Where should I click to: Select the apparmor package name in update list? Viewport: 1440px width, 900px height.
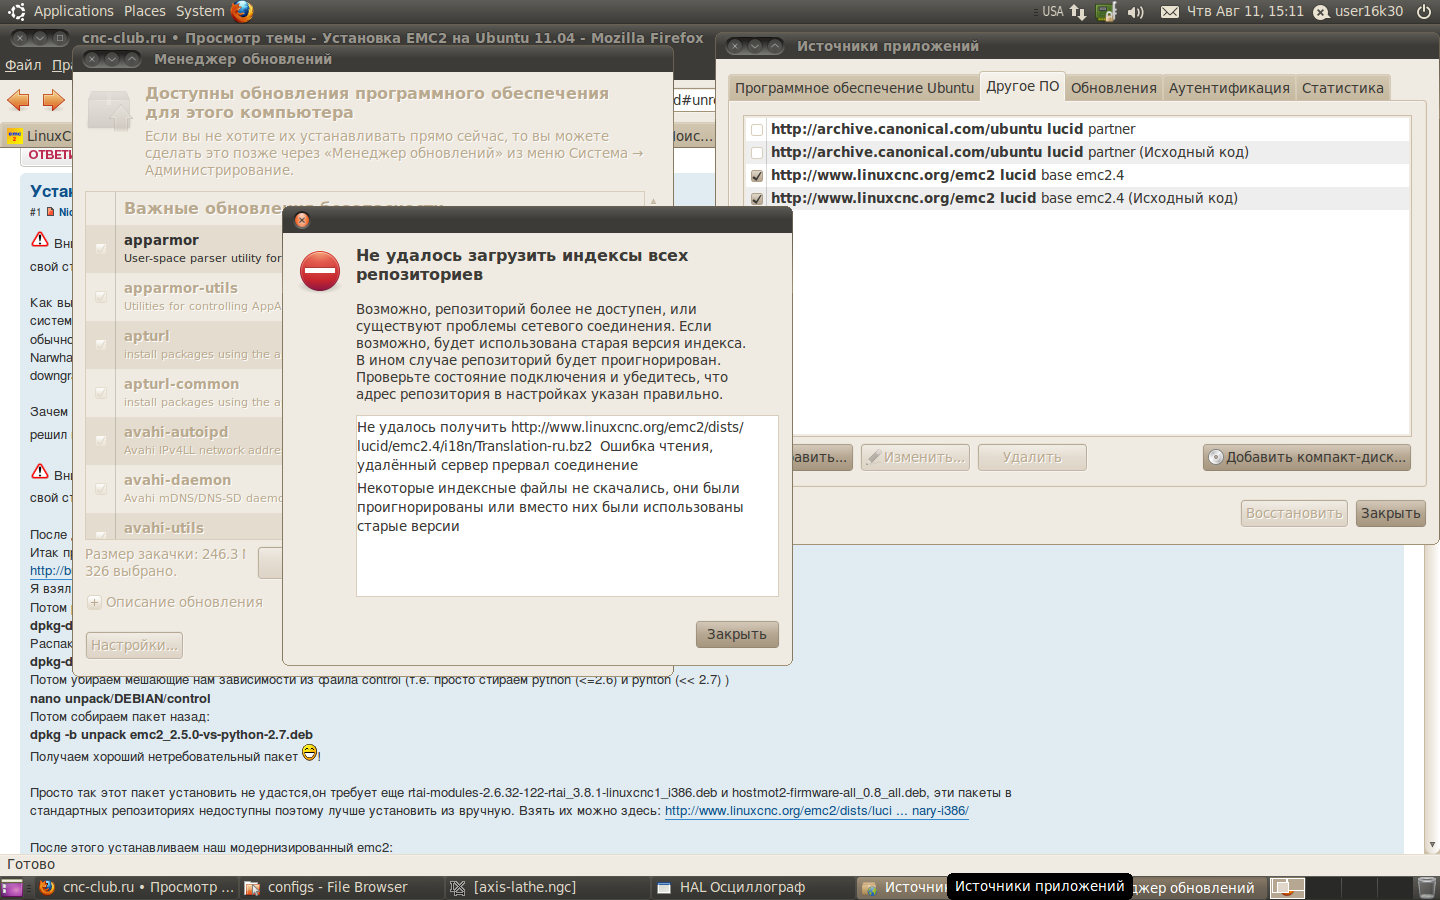click(161, 240)
